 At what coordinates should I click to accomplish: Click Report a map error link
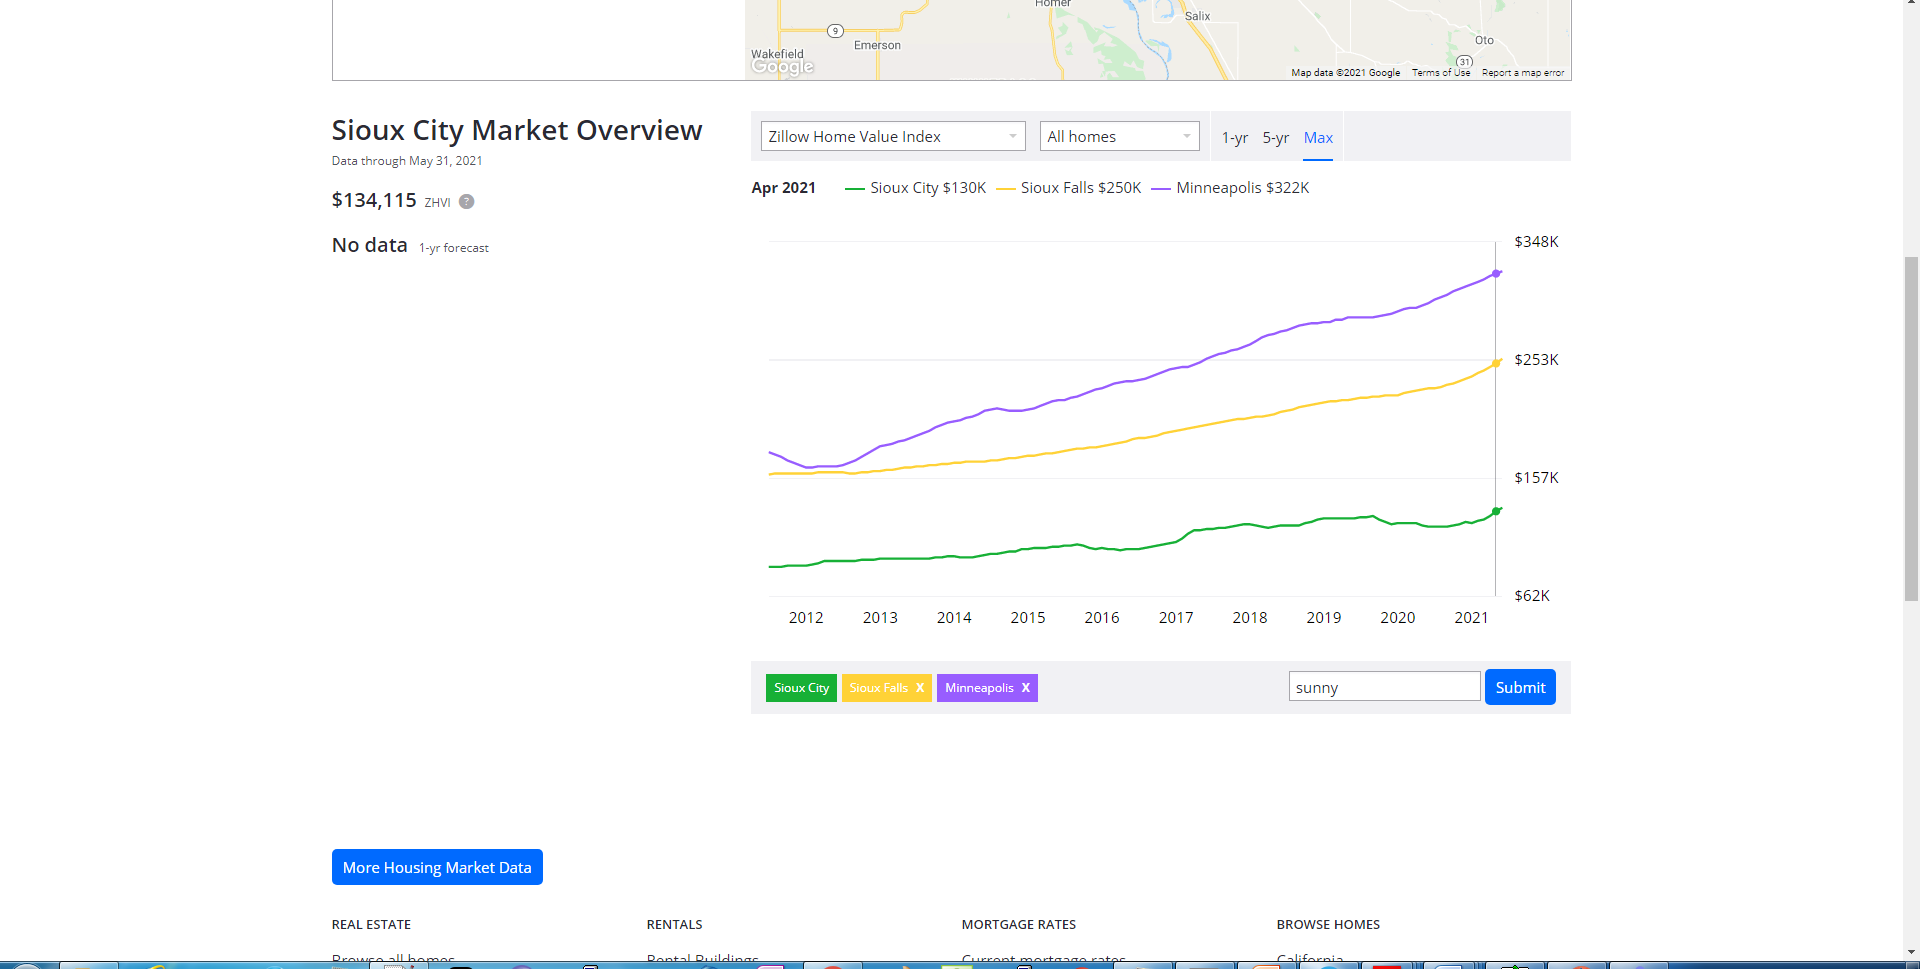tap(1522, 73)
